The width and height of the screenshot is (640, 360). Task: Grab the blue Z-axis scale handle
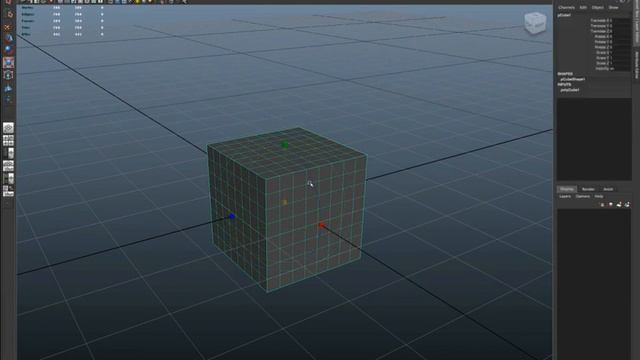point(232,216)
